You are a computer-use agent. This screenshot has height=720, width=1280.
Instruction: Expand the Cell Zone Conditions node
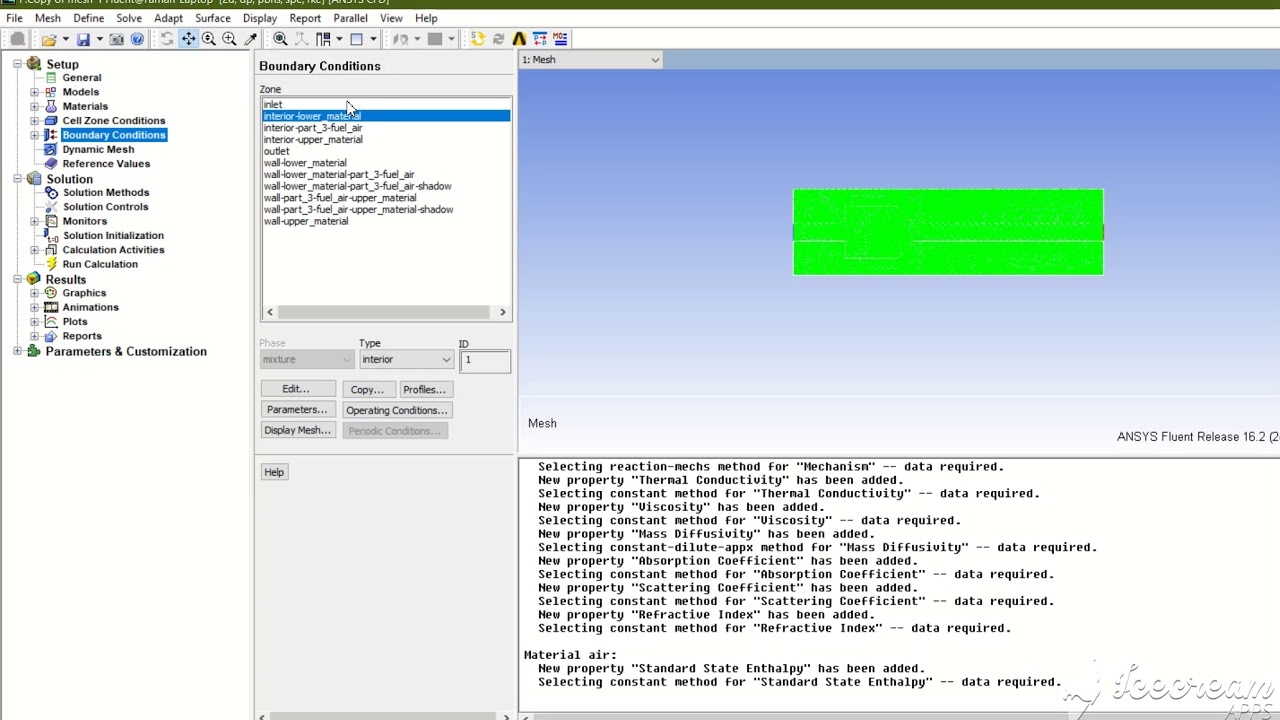[x=35, y=121]
